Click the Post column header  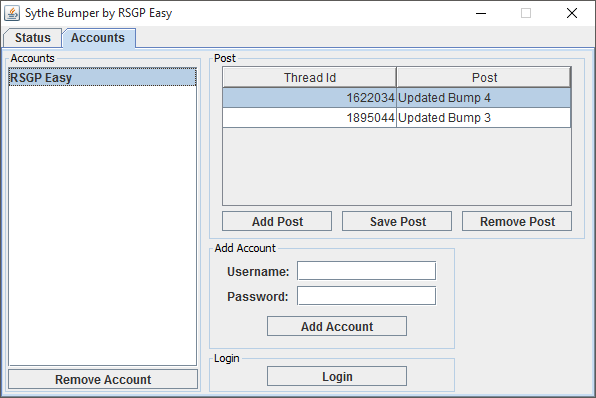[484, 78]
